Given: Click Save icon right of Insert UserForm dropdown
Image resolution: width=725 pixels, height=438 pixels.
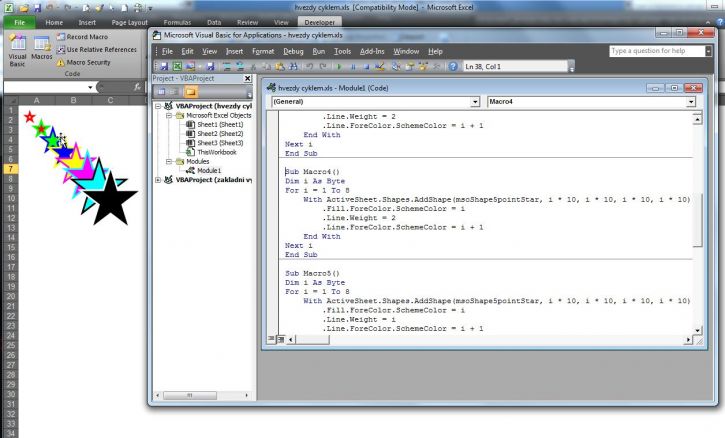Looking at the screenshot, I should coord(211,67).
